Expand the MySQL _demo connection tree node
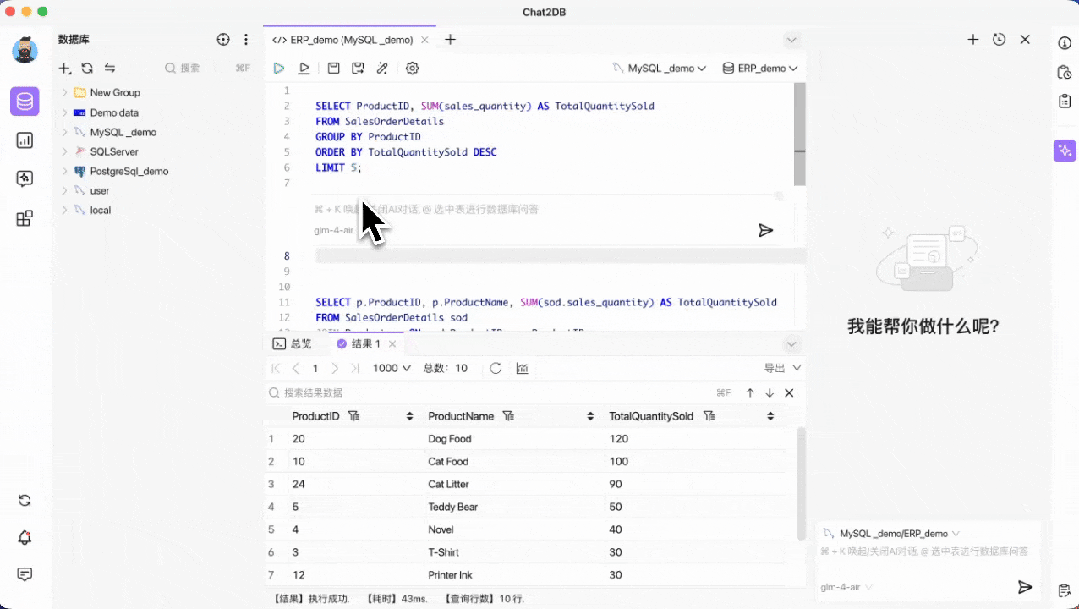The image size is (1079, 609). [x=65, y=132]
